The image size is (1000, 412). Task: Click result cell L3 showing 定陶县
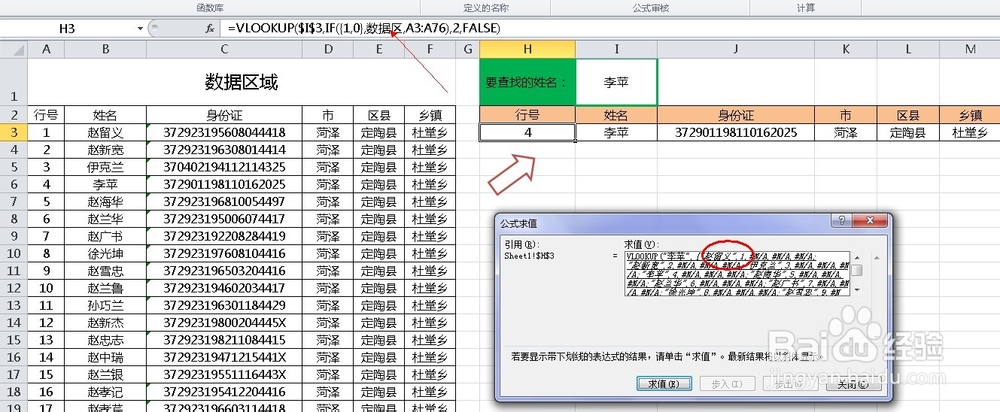908,133
